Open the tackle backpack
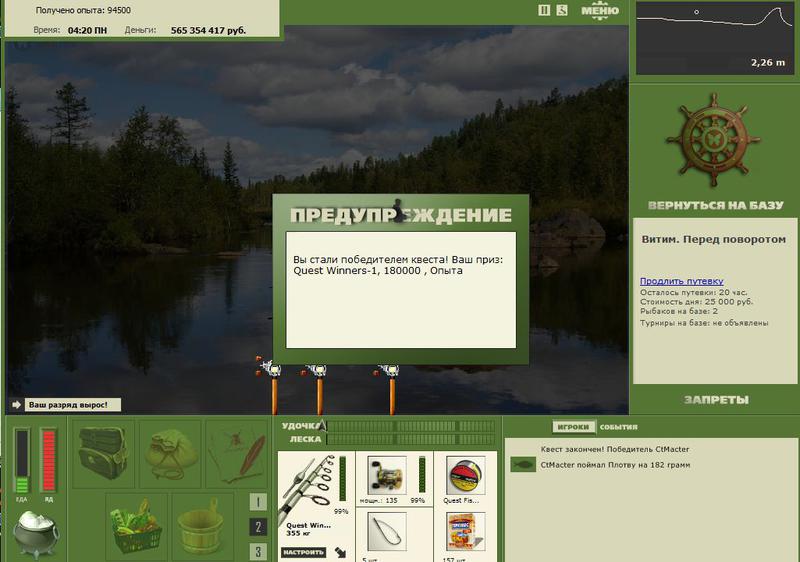The width and height of the screenshot is (800, 562). point(104,454)
